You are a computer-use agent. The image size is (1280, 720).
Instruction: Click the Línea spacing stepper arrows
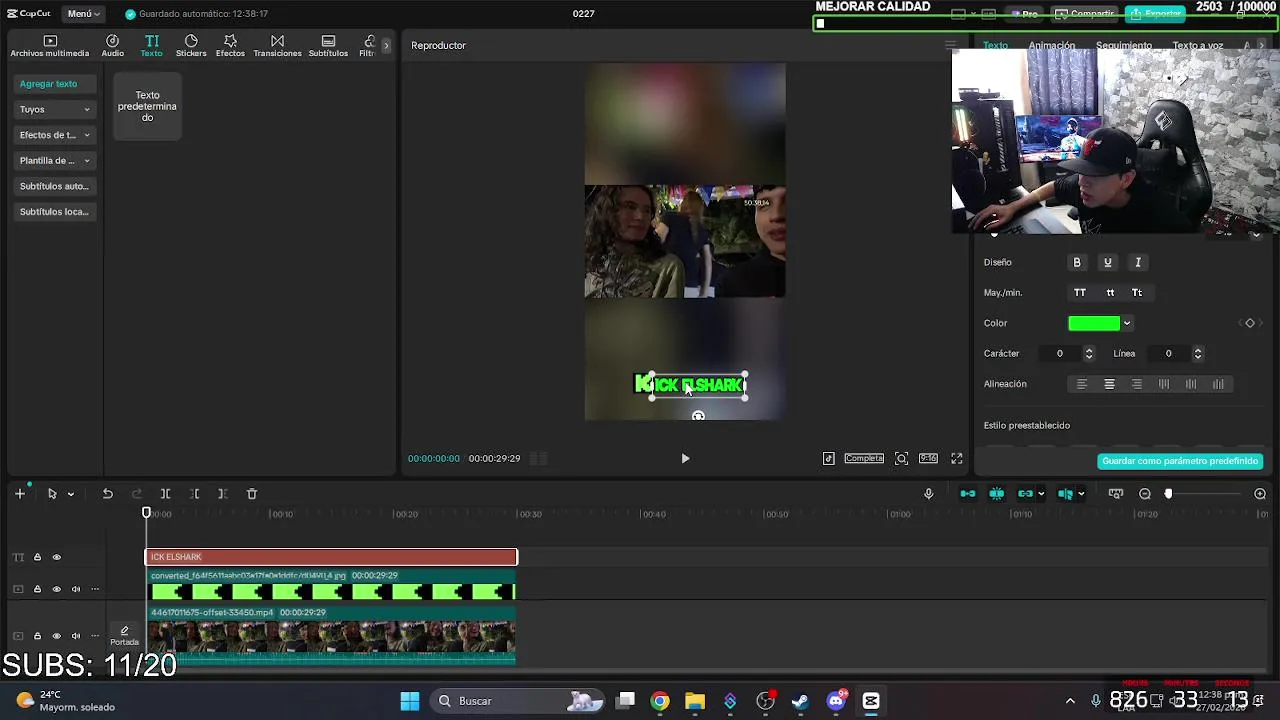tap(1197, 353)
